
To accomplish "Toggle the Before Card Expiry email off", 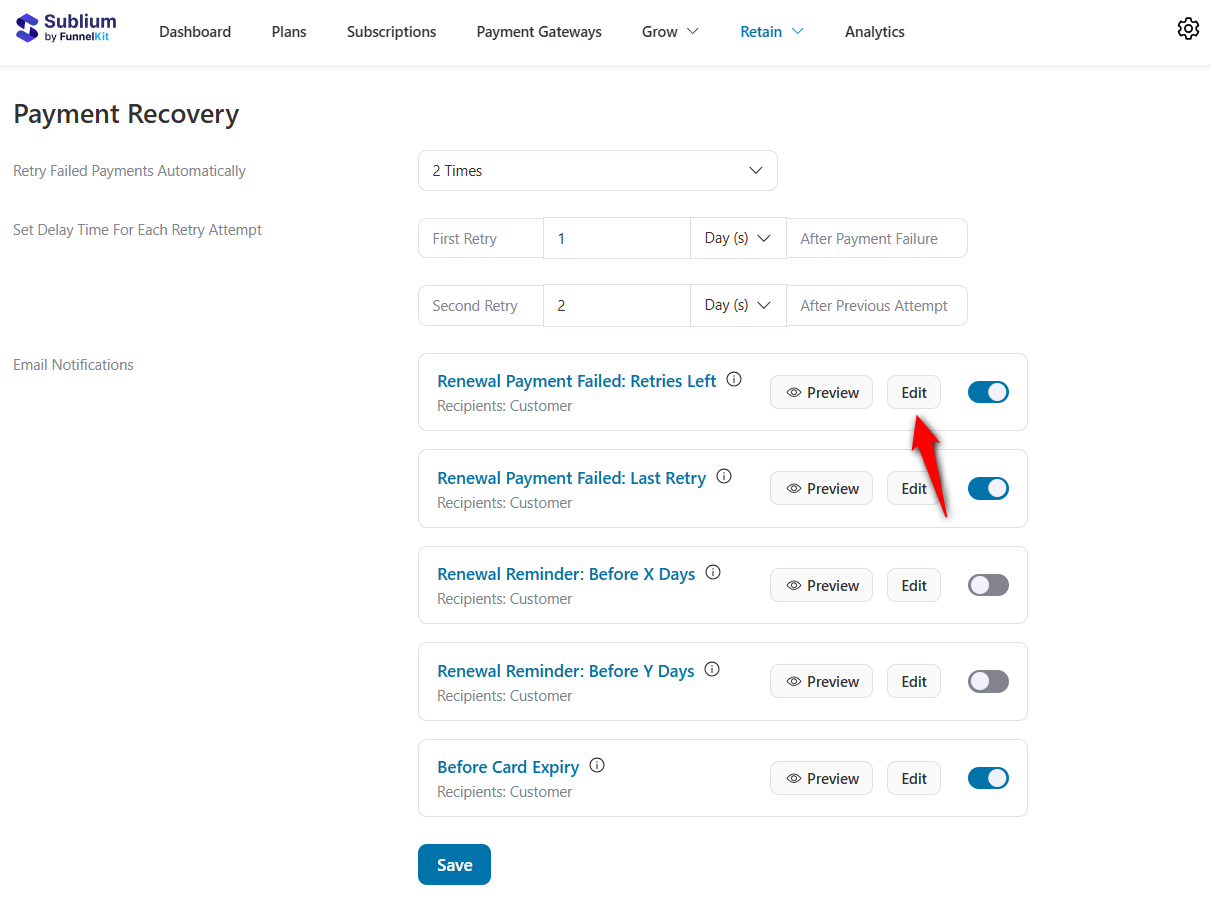I will [x=988, y=778].
